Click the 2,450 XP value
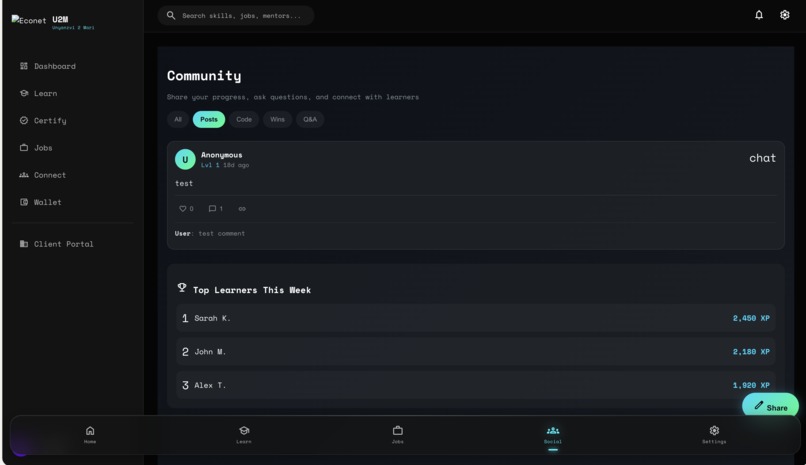 click(x=751, y=318)
